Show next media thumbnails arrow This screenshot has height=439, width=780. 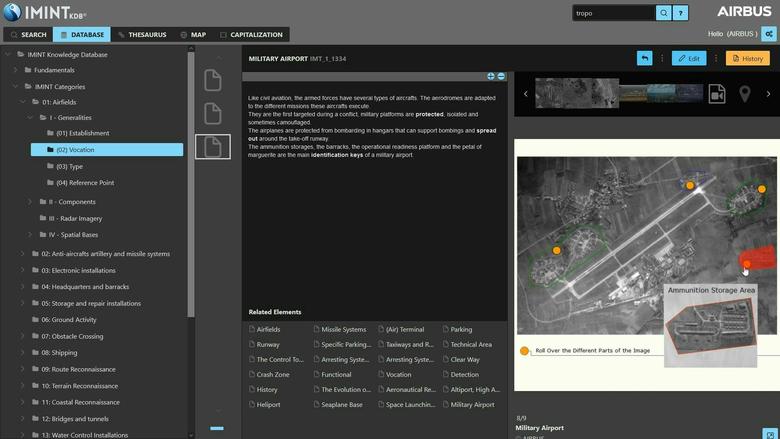tap(768, 93)
